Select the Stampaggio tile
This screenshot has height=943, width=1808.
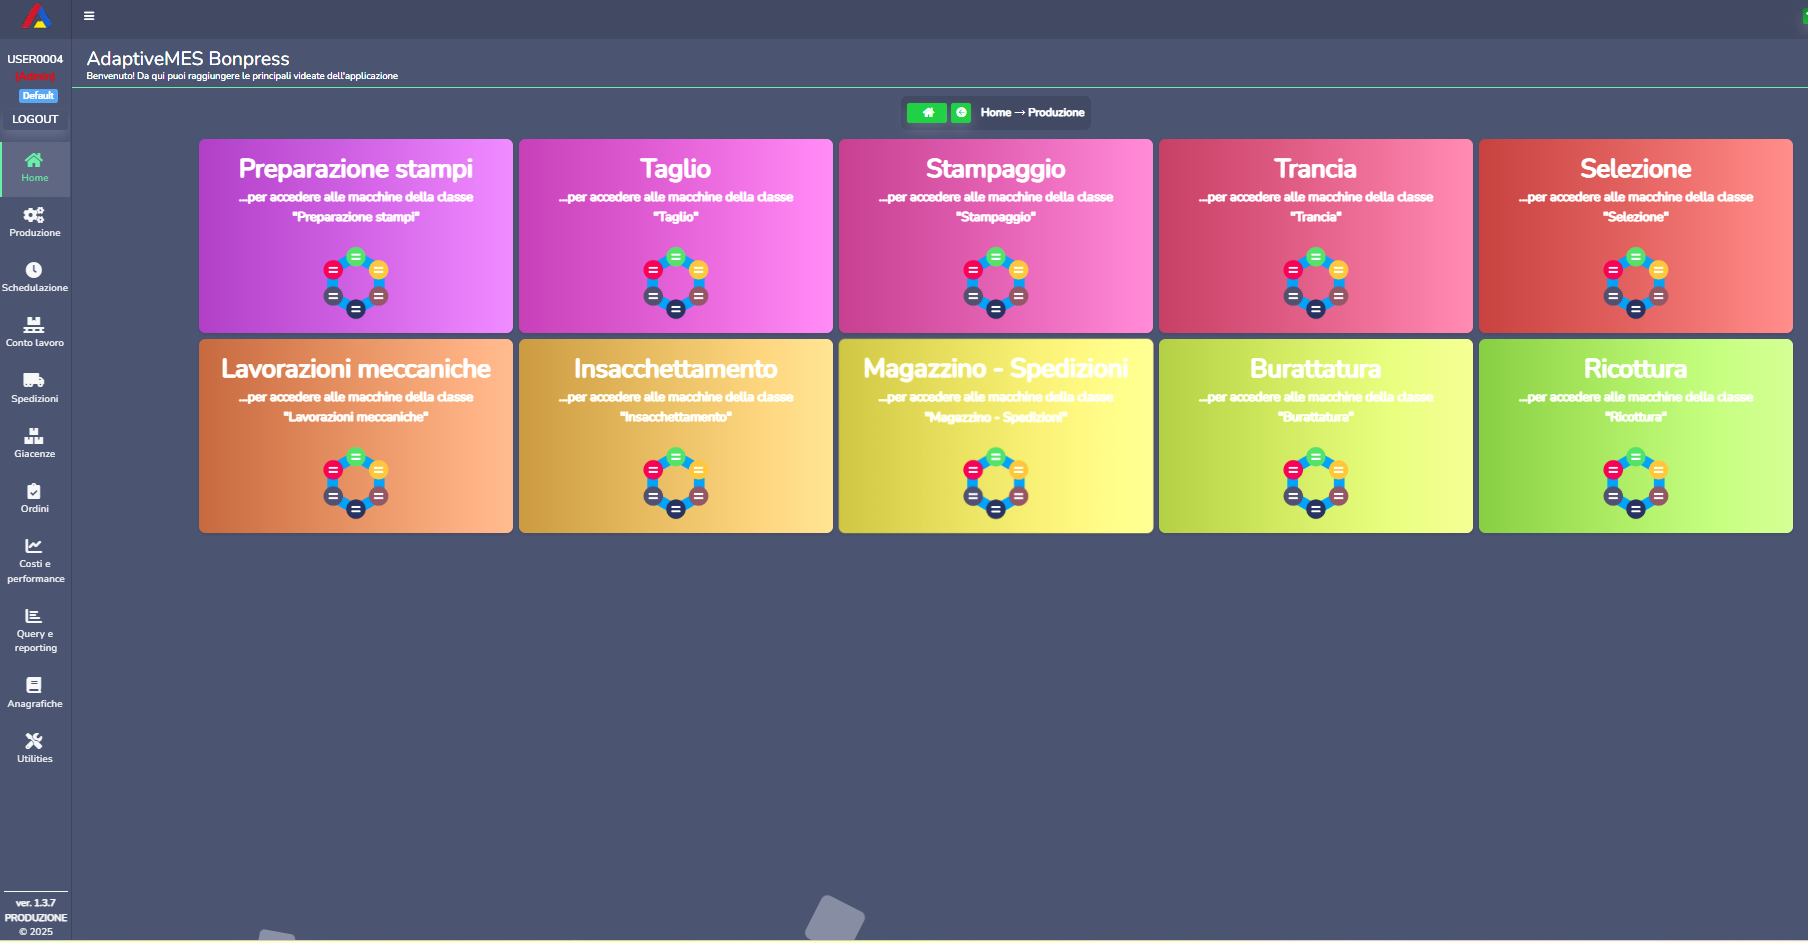pos(996,236)
